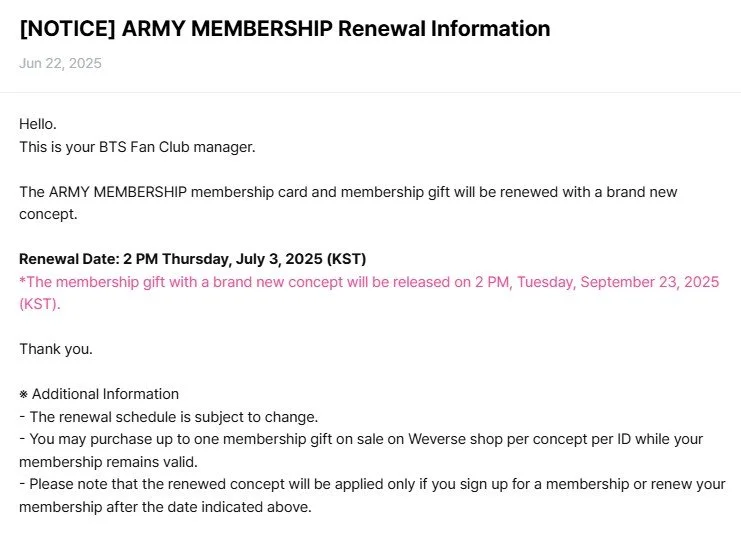Image resolution: width=741 pixels, height=541 pixels.
Task: Click the pink membership gift release note
Action: point(369,292)
